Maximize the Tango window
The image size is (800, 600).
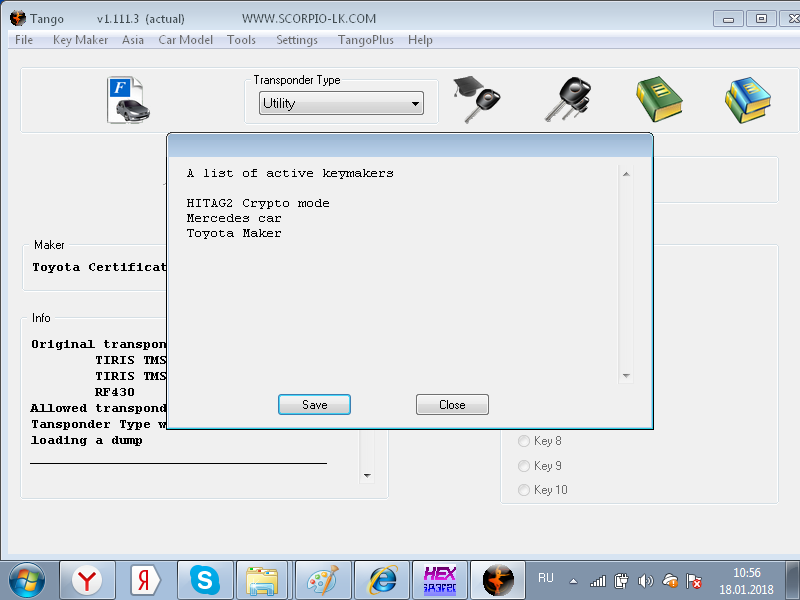761,19
